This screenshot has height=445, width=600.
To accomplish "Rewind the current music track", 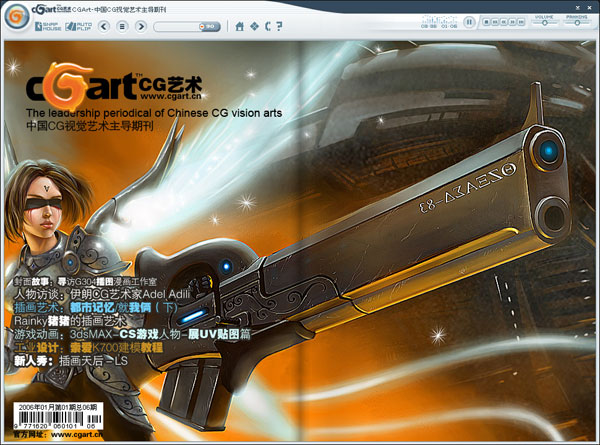I will (x=504, y=22).
